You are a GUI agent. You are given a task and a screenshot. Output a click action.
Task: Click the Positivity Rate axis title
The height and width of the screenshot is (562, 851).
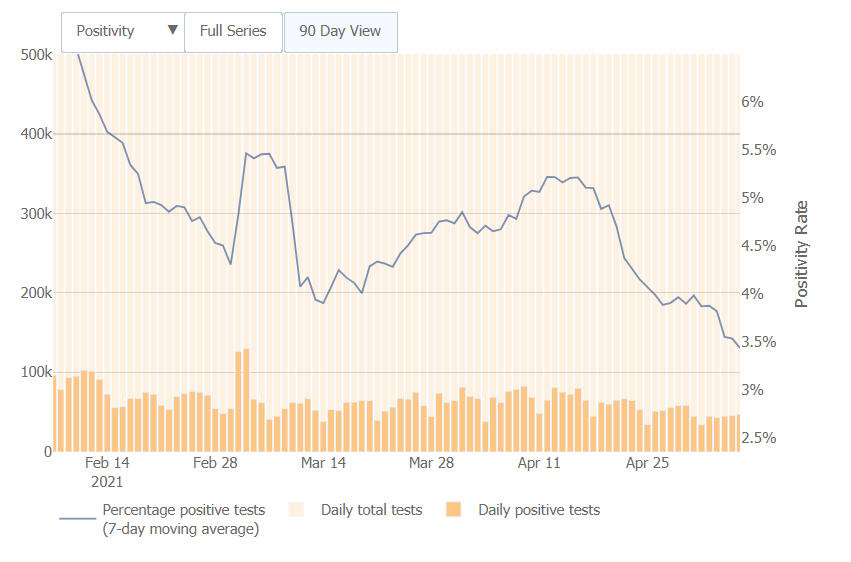pyautogui.click(x=801, y=254)
